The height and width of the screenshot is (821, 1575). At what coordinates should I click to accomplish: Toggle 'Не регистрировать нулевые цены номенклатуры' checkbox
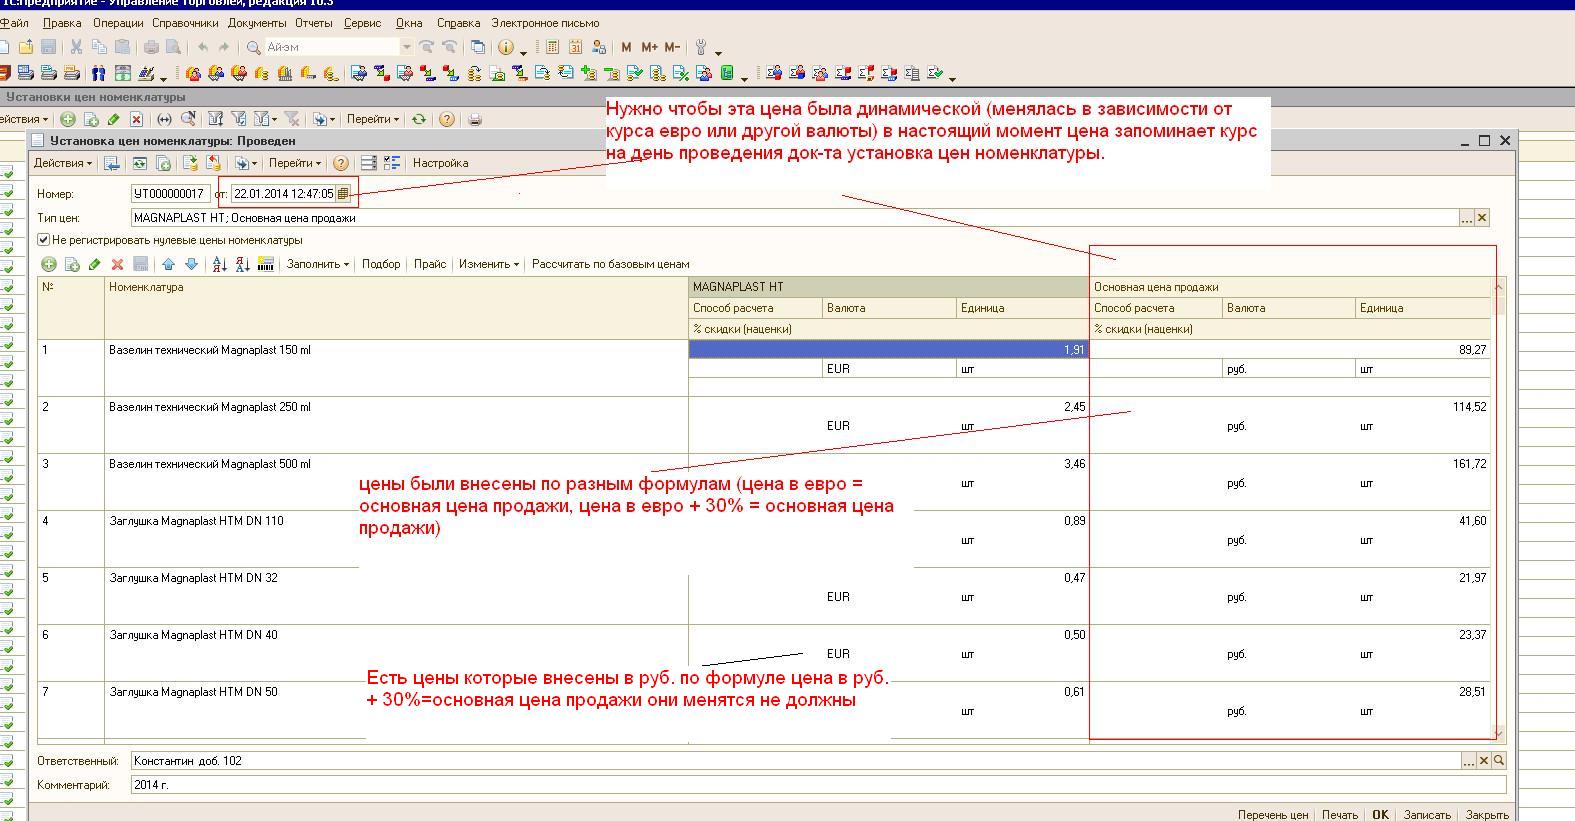pyautogui.click(x=43, y=240)
